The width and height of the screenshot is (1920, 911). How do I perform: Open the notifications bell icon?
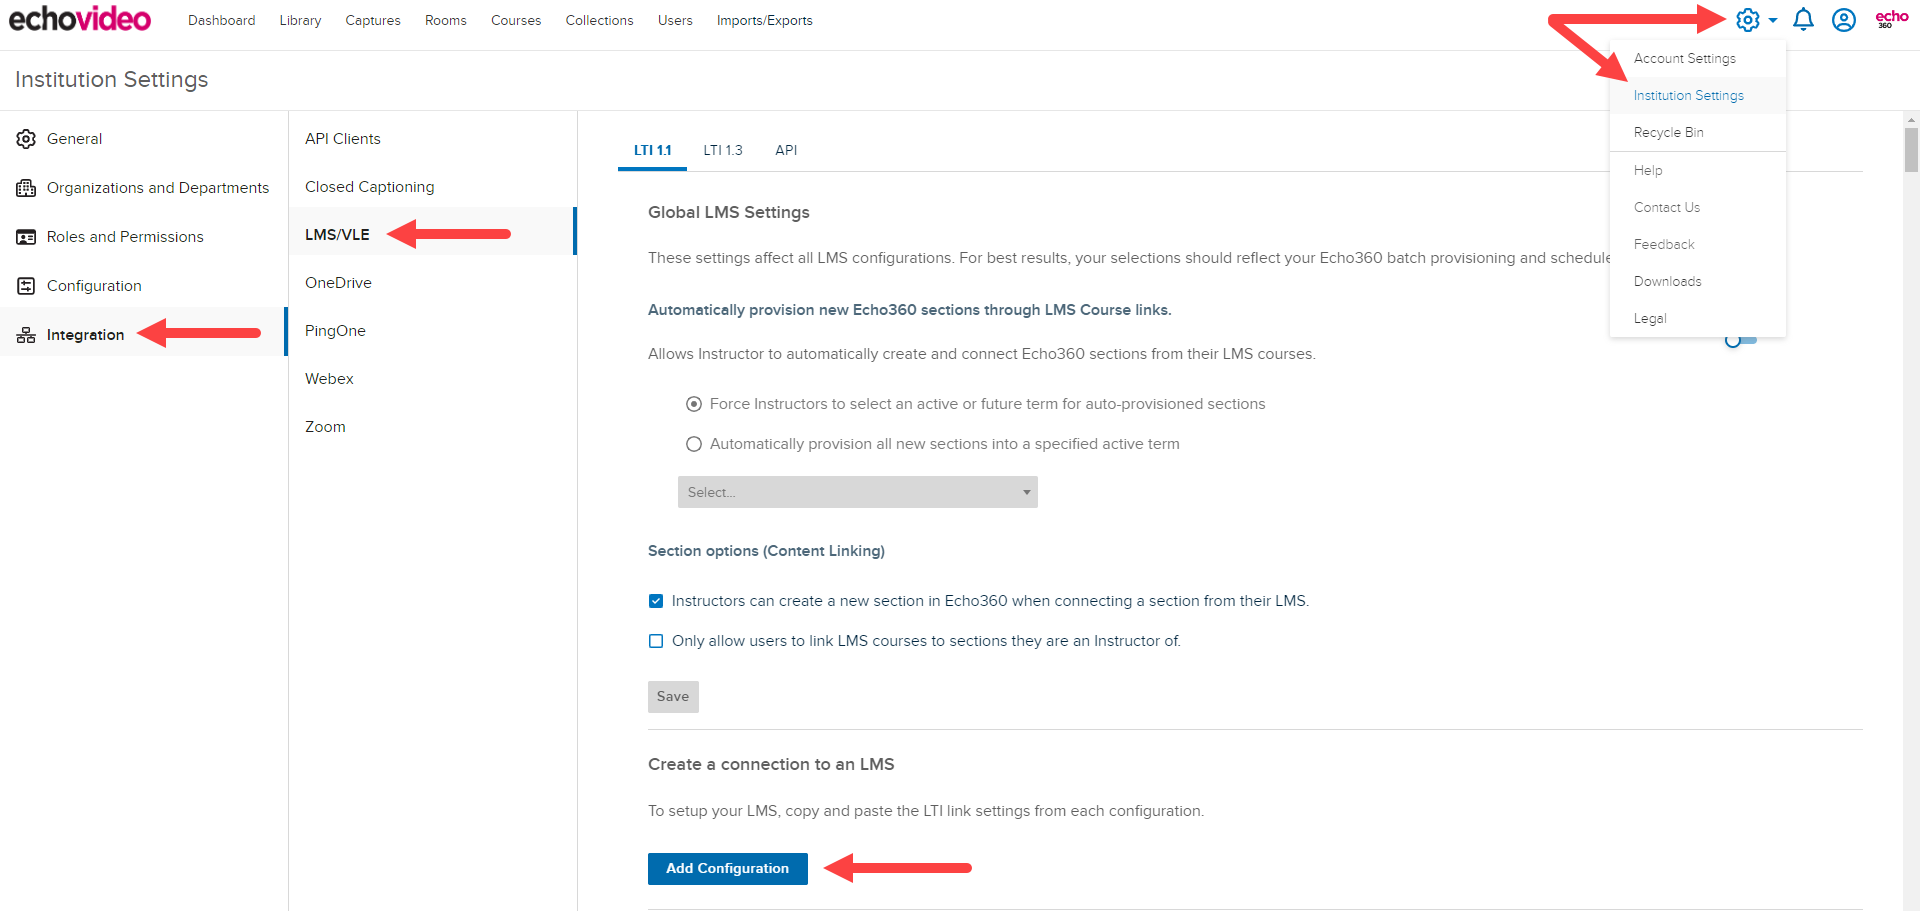1803,20
